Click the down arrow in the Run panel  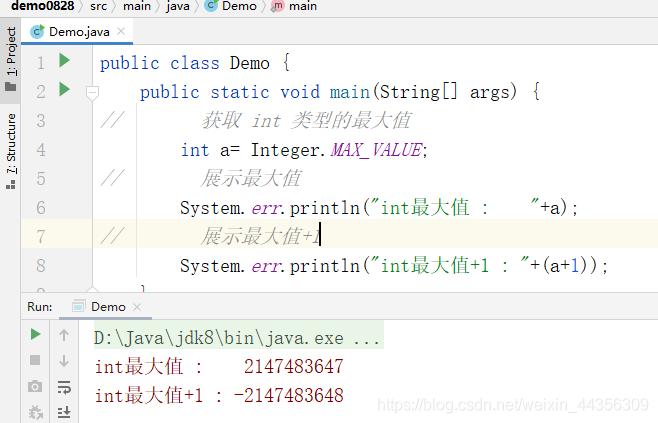click(64, 360)
